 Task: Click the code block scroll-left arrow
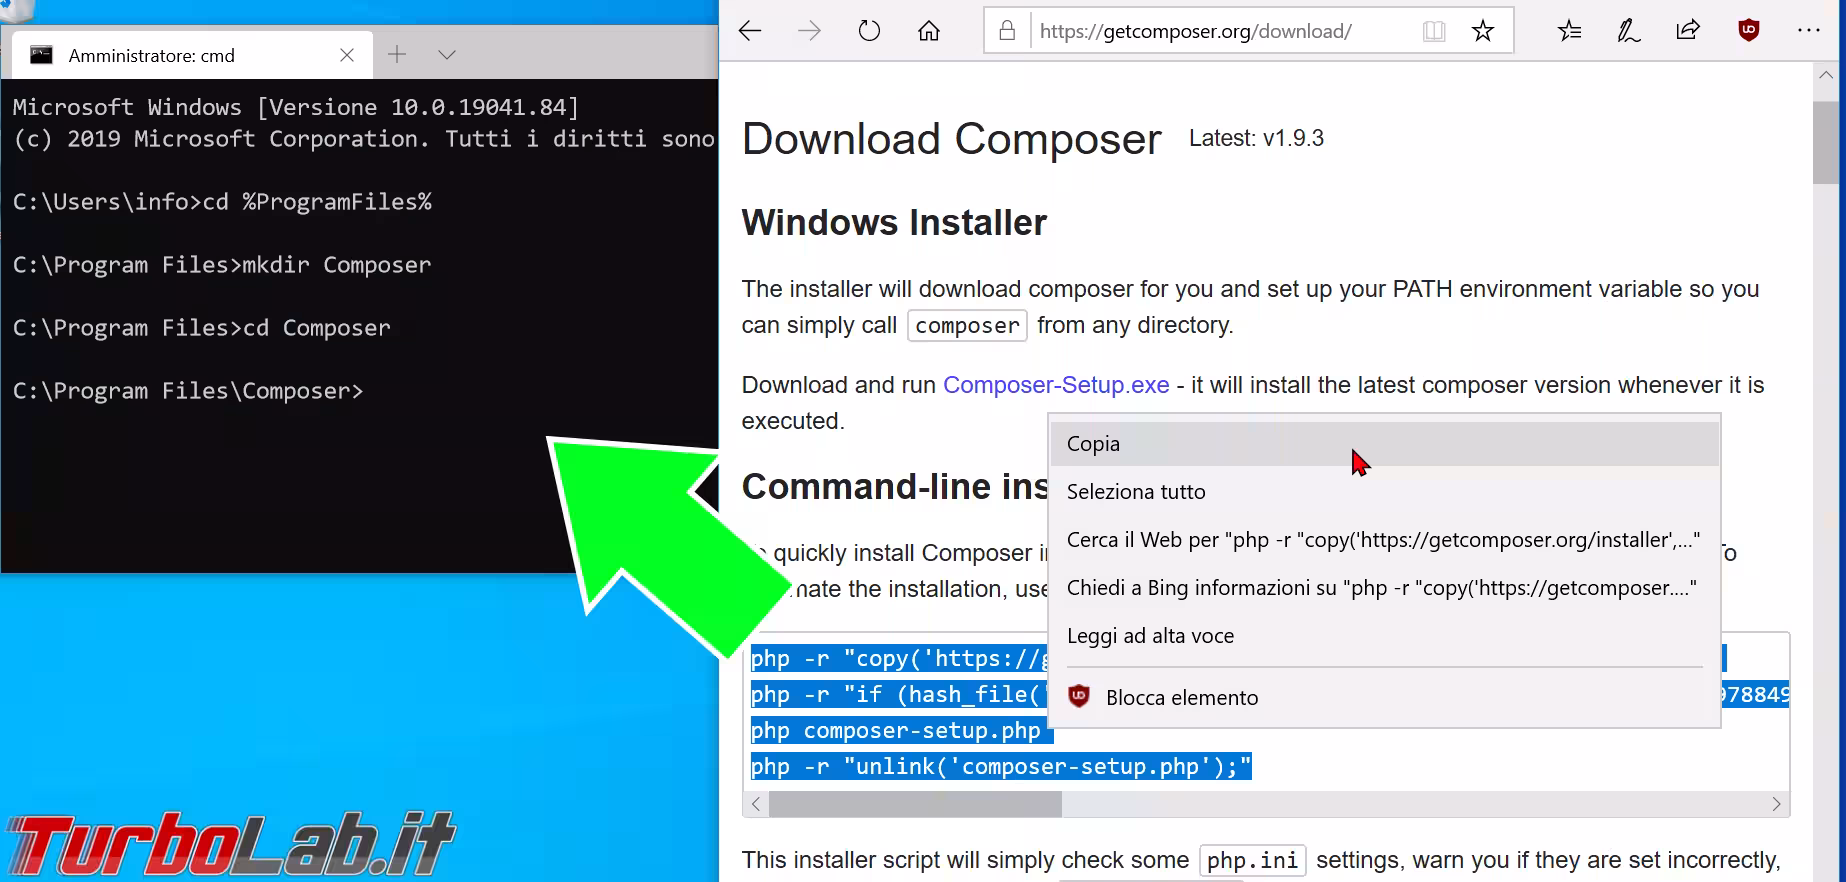(756, 804)
